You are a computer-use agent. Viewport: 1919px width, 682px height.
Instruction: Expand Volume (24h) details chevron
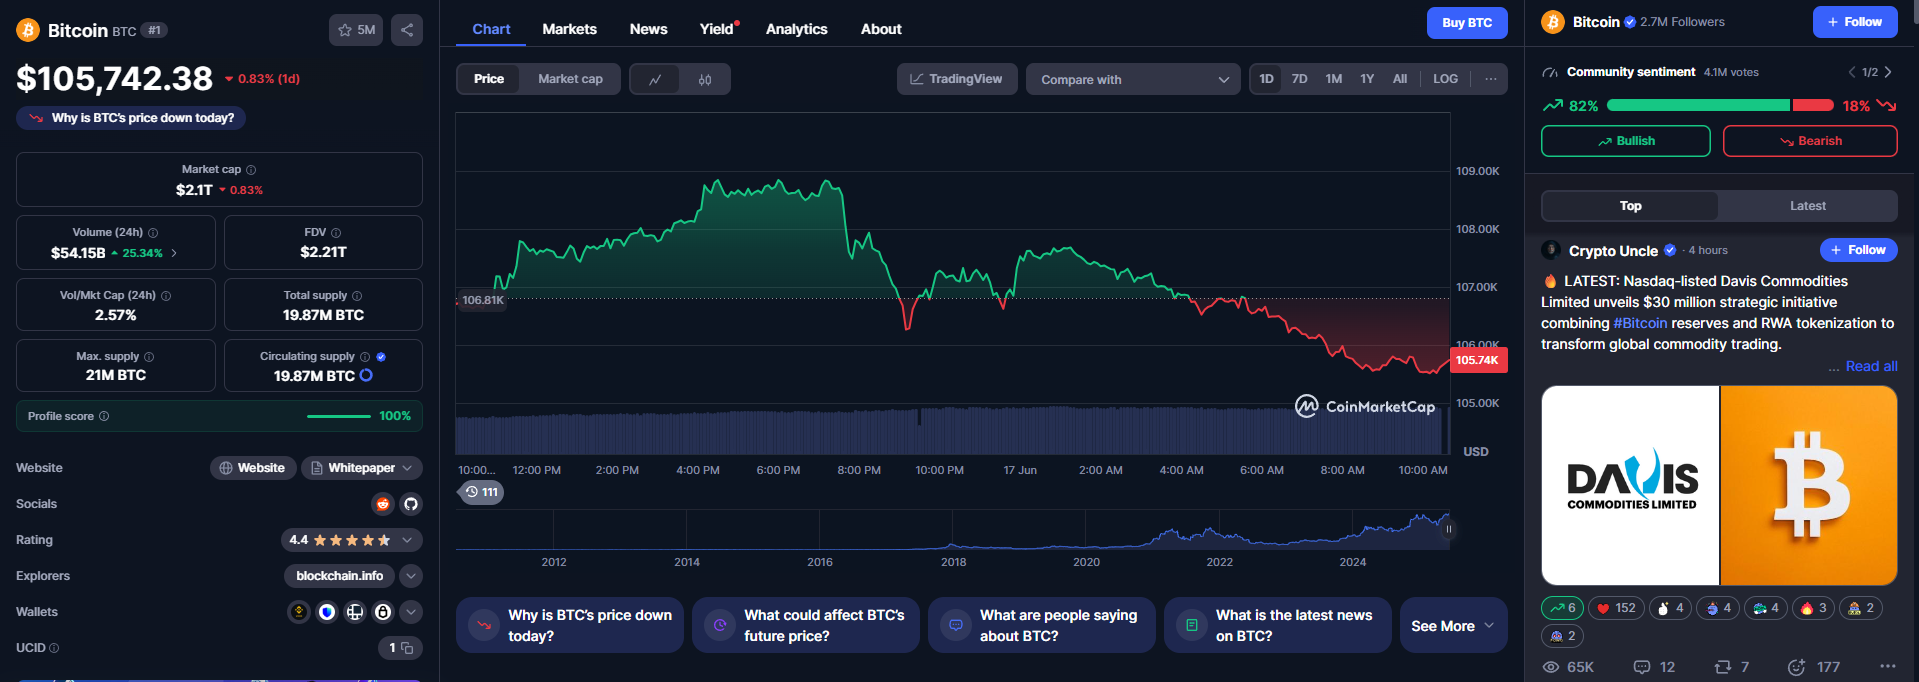click(x=174, y=253)
